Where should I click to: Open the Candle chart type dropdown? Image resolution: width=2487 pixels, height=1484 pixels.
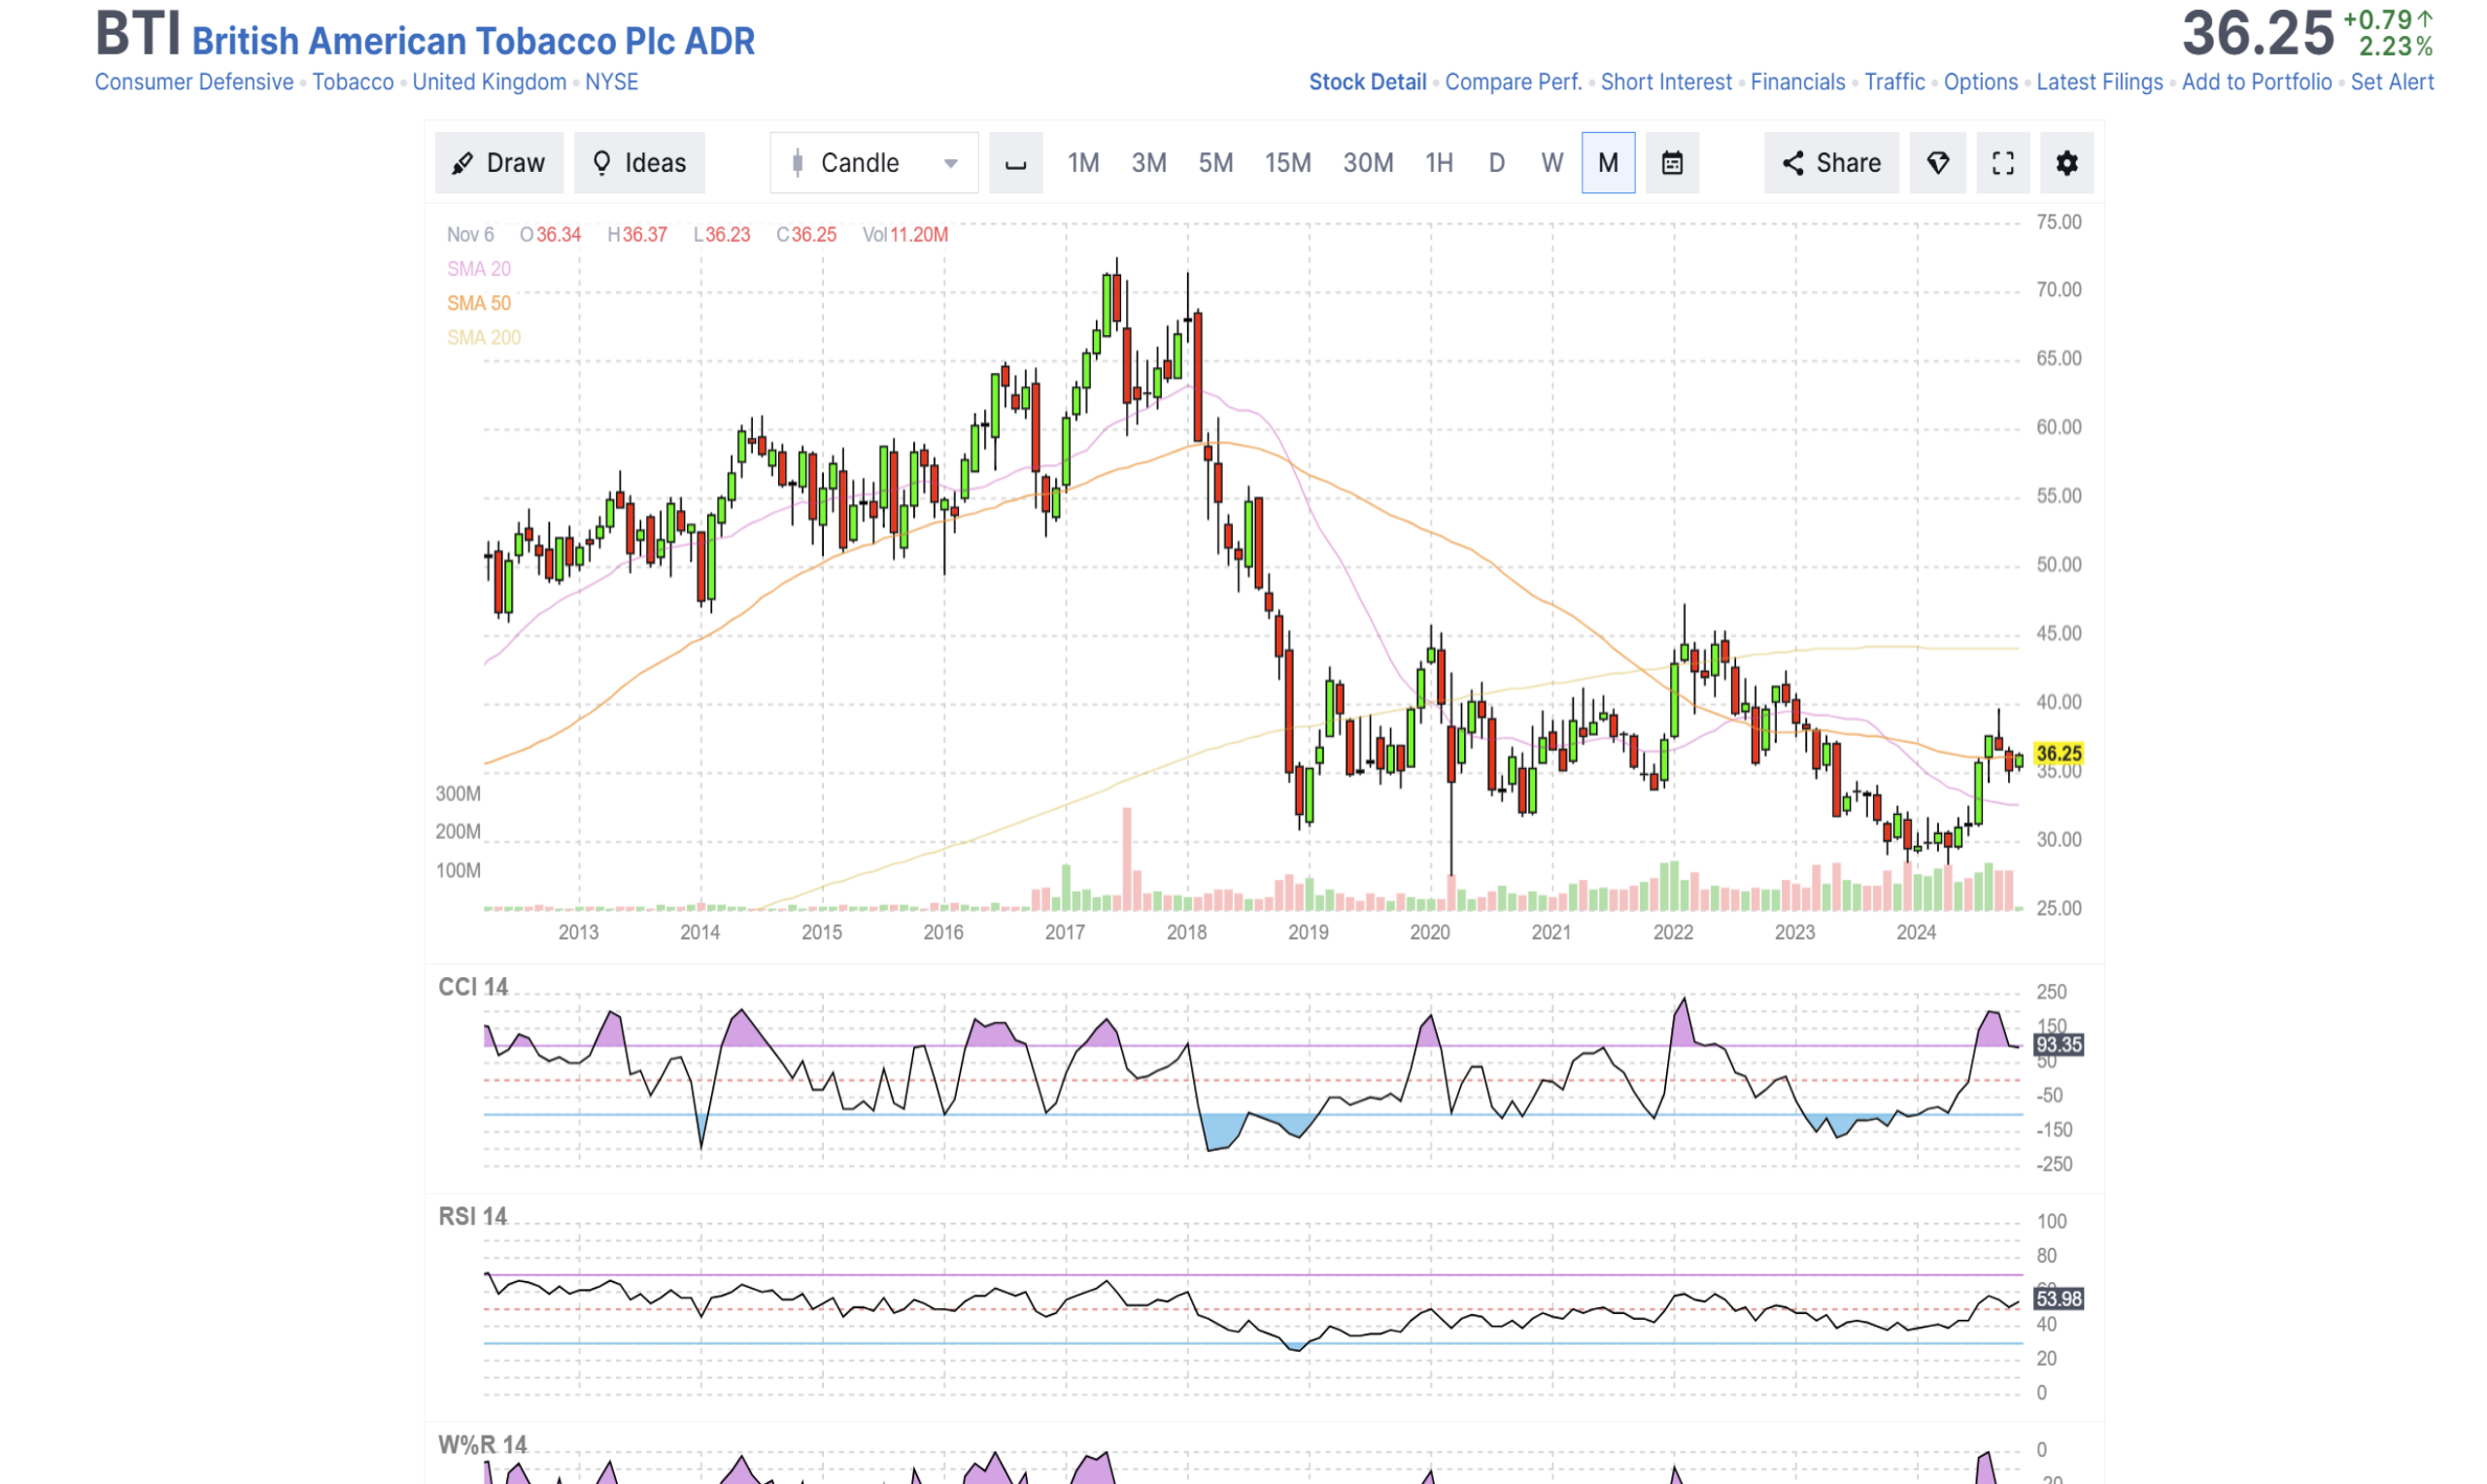click(874, 163)
